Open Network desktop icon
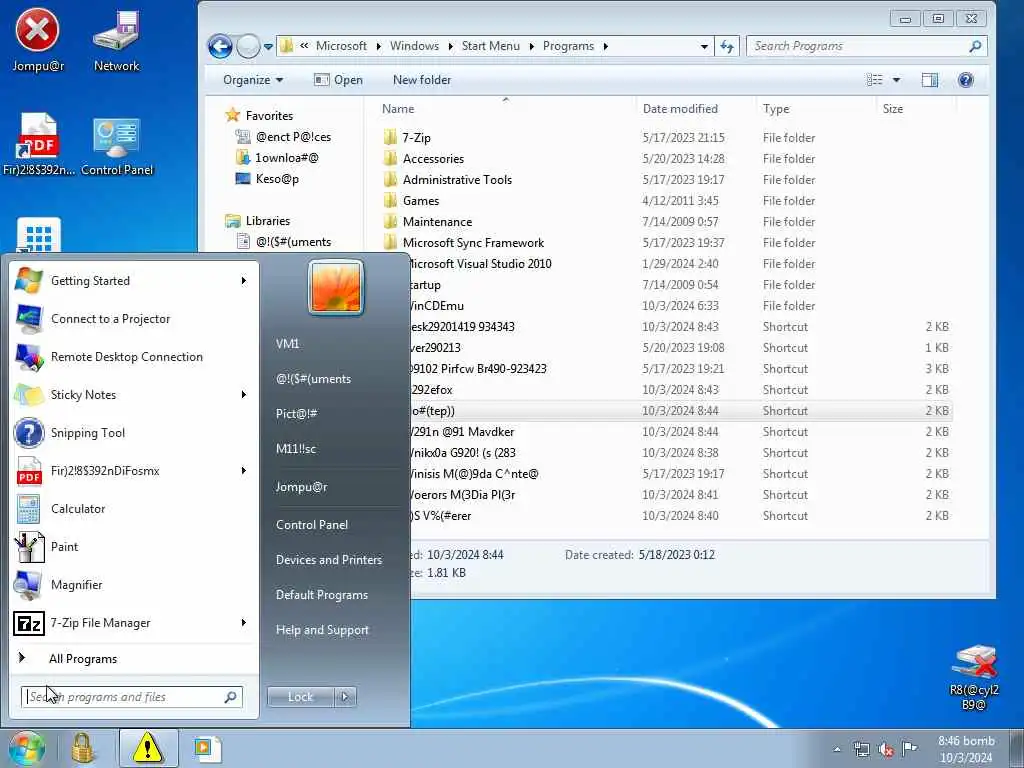 click(116, 40)
